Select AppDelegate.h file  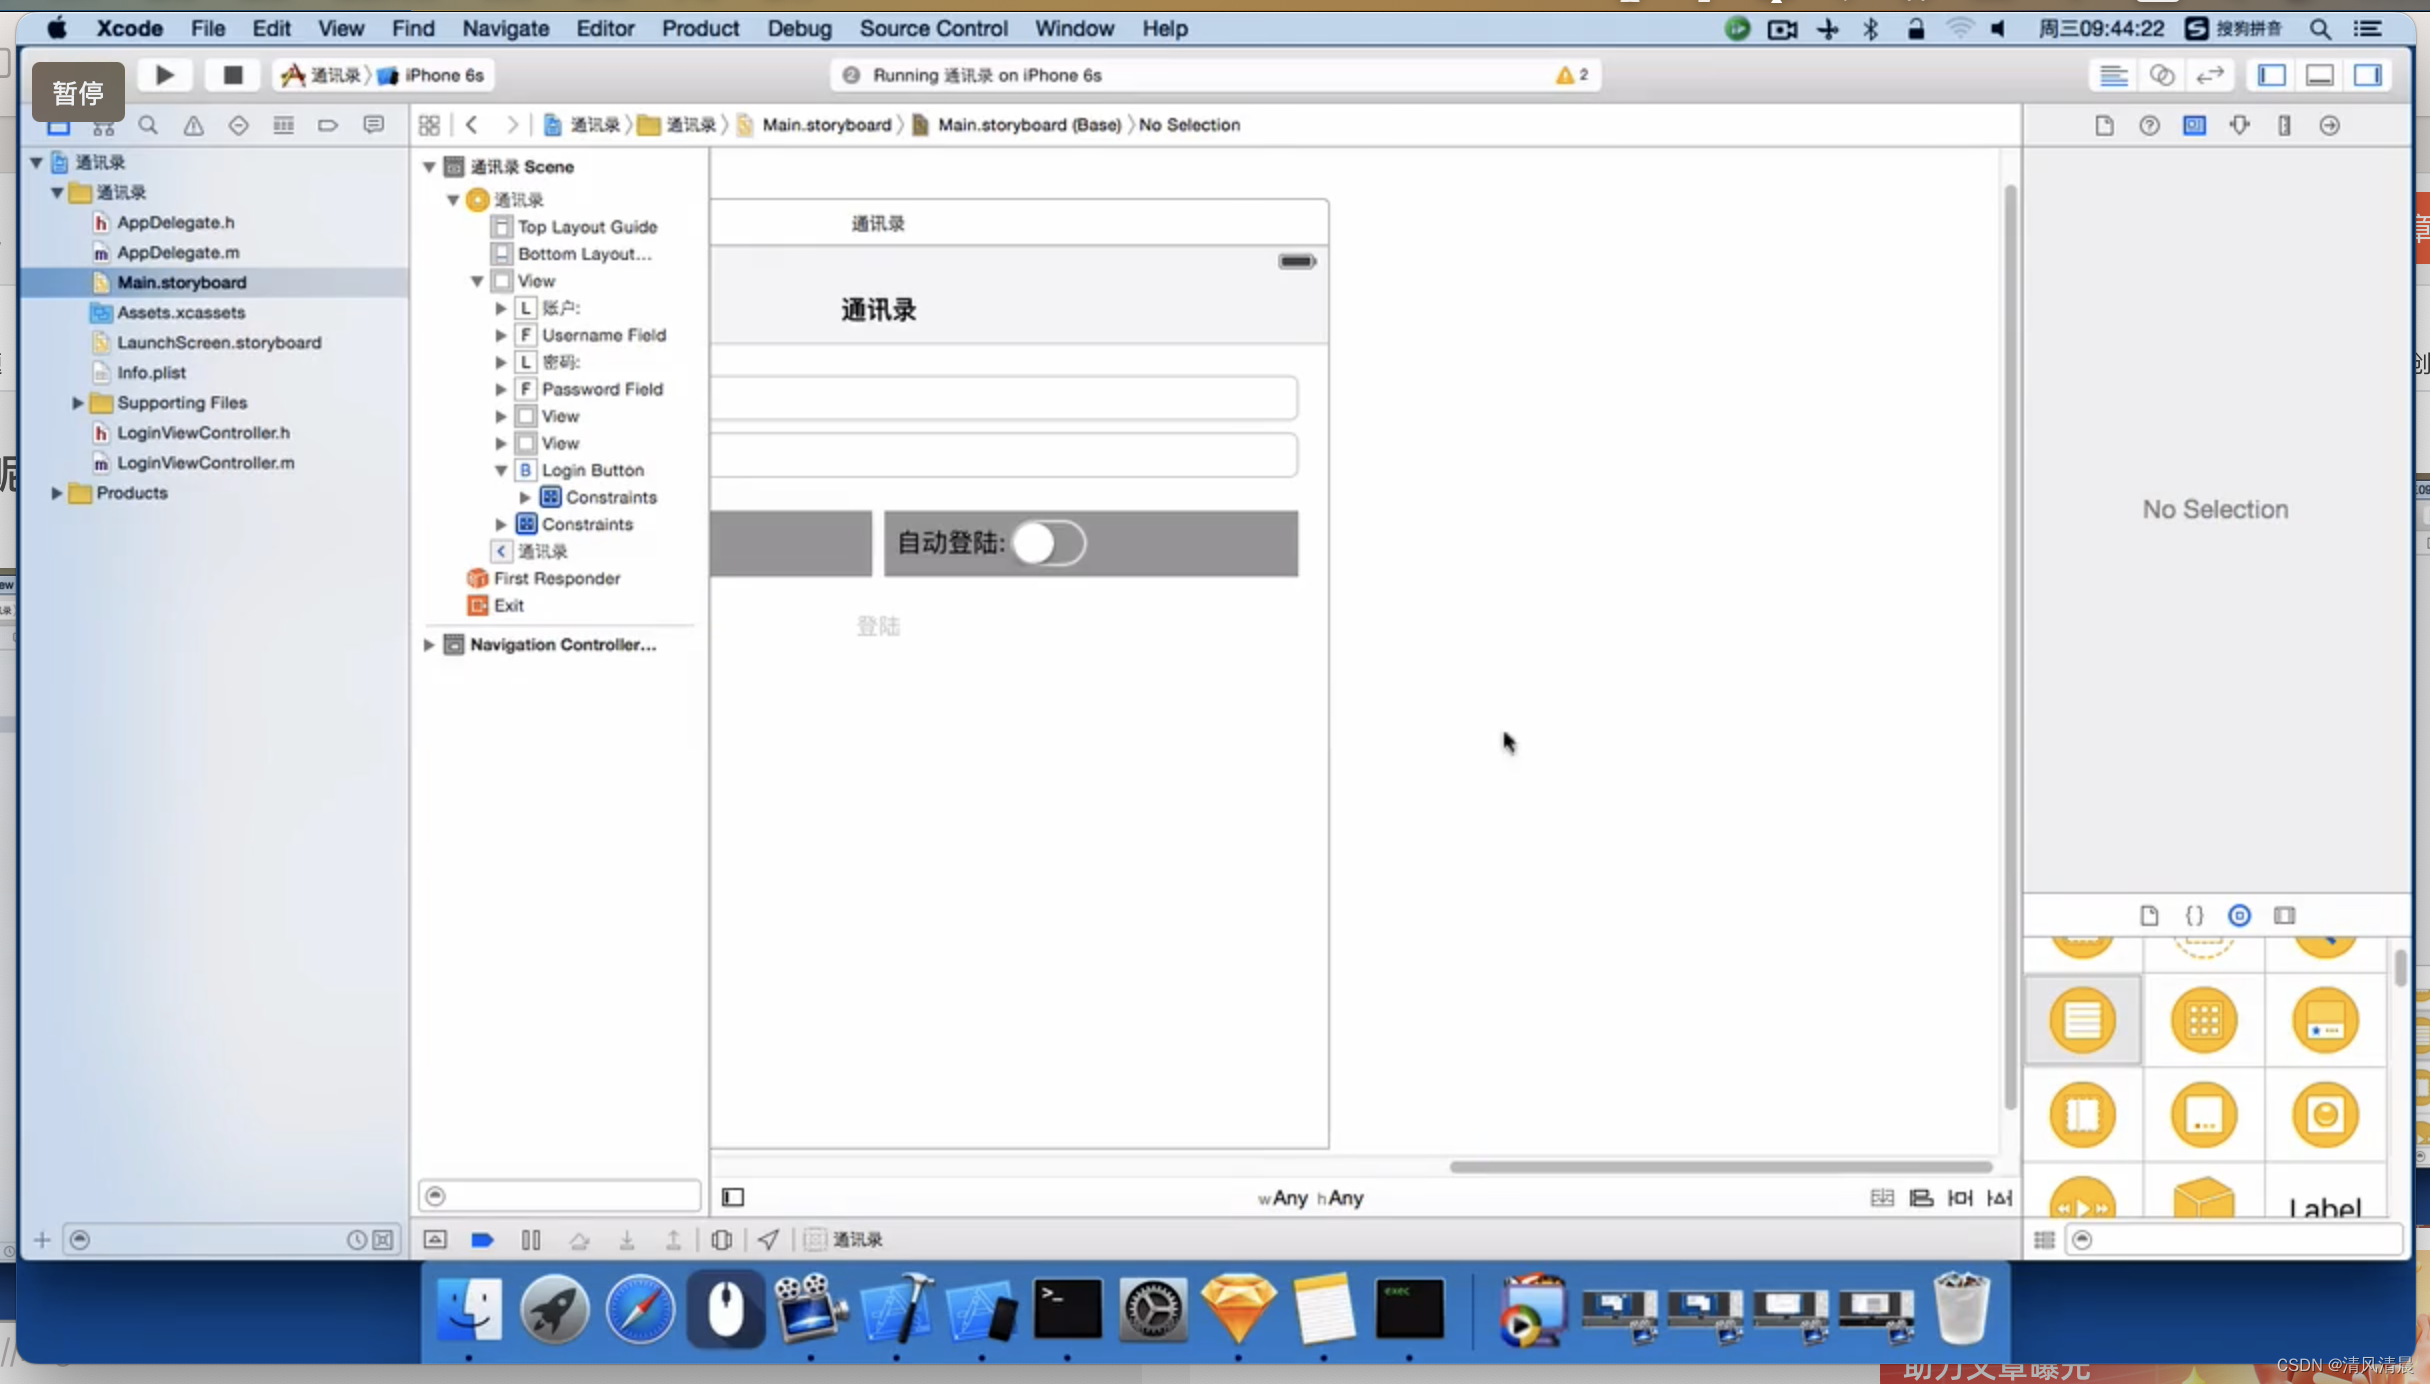pos(176,222)
